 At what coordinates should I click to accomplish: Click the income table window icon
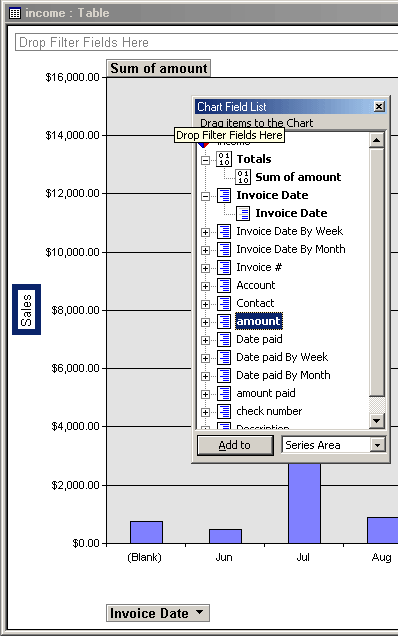tap(15, 13)
